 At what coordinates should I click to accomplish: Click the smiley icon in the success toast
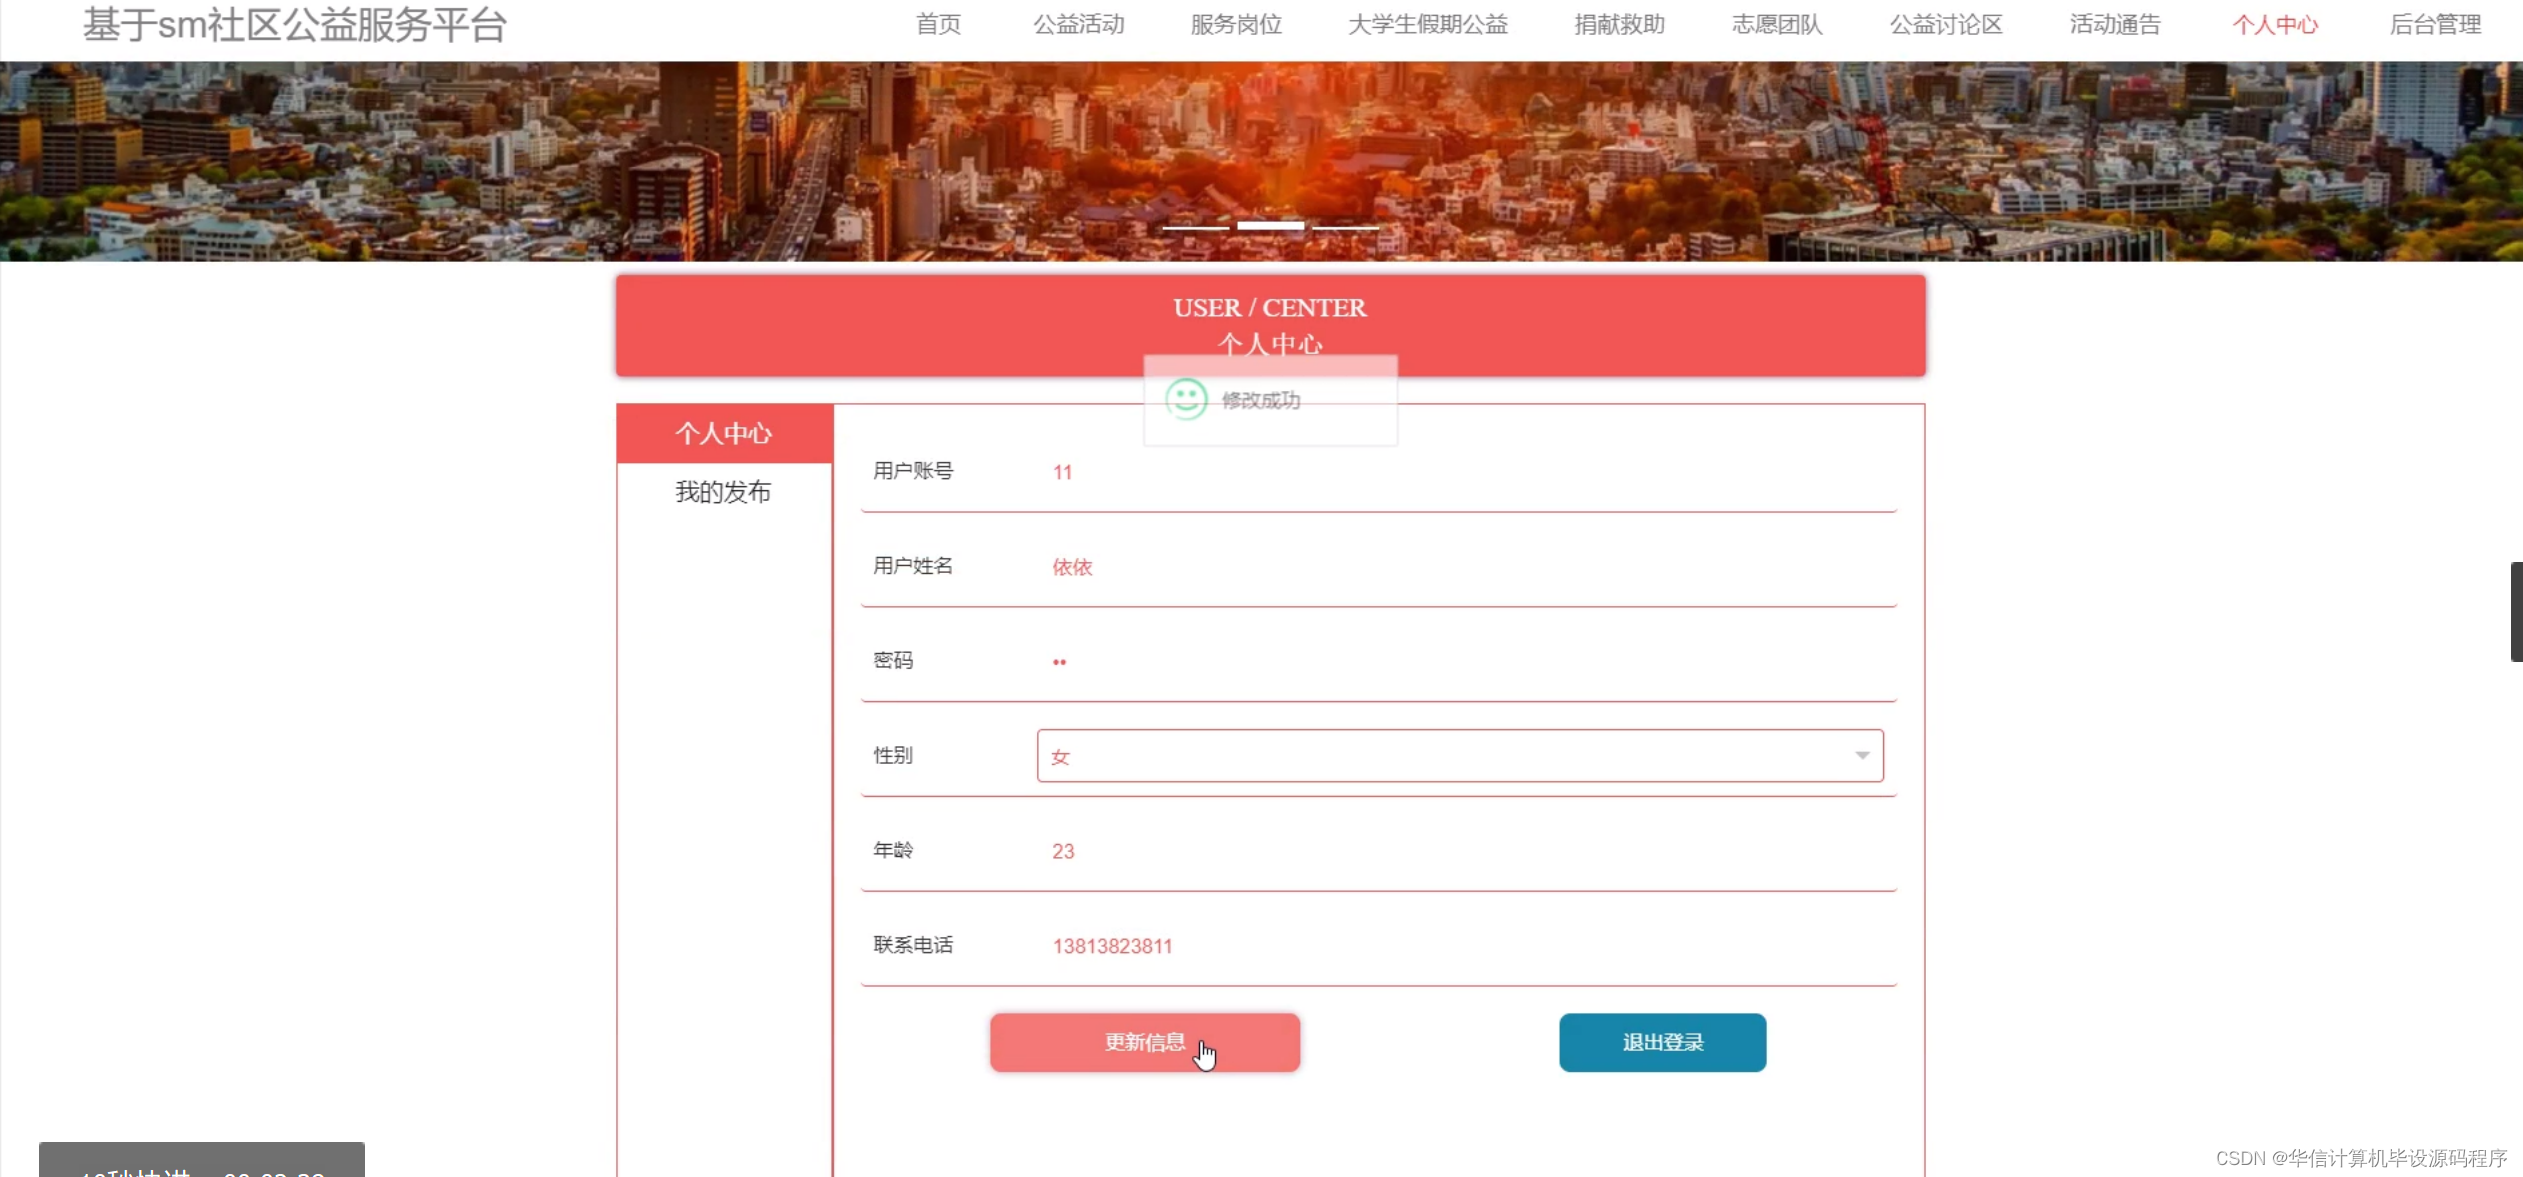1188,400
